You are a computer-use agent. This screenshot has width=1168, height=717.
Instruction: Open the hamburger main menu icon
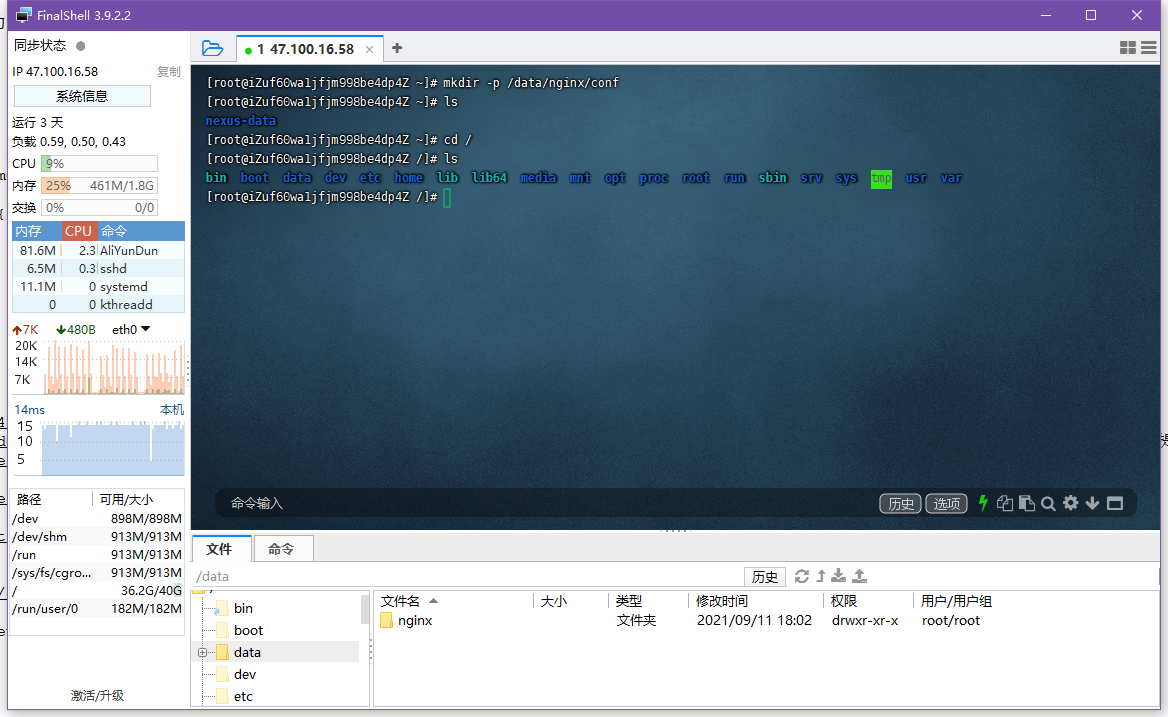(x=1149, y=48)
